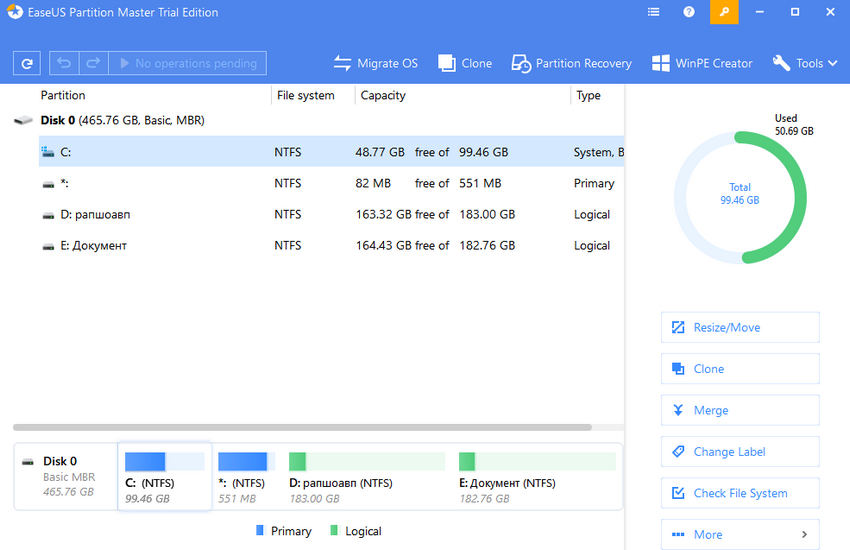
Task: Select E: Документ block in disk map
Action: pos(537,477)
